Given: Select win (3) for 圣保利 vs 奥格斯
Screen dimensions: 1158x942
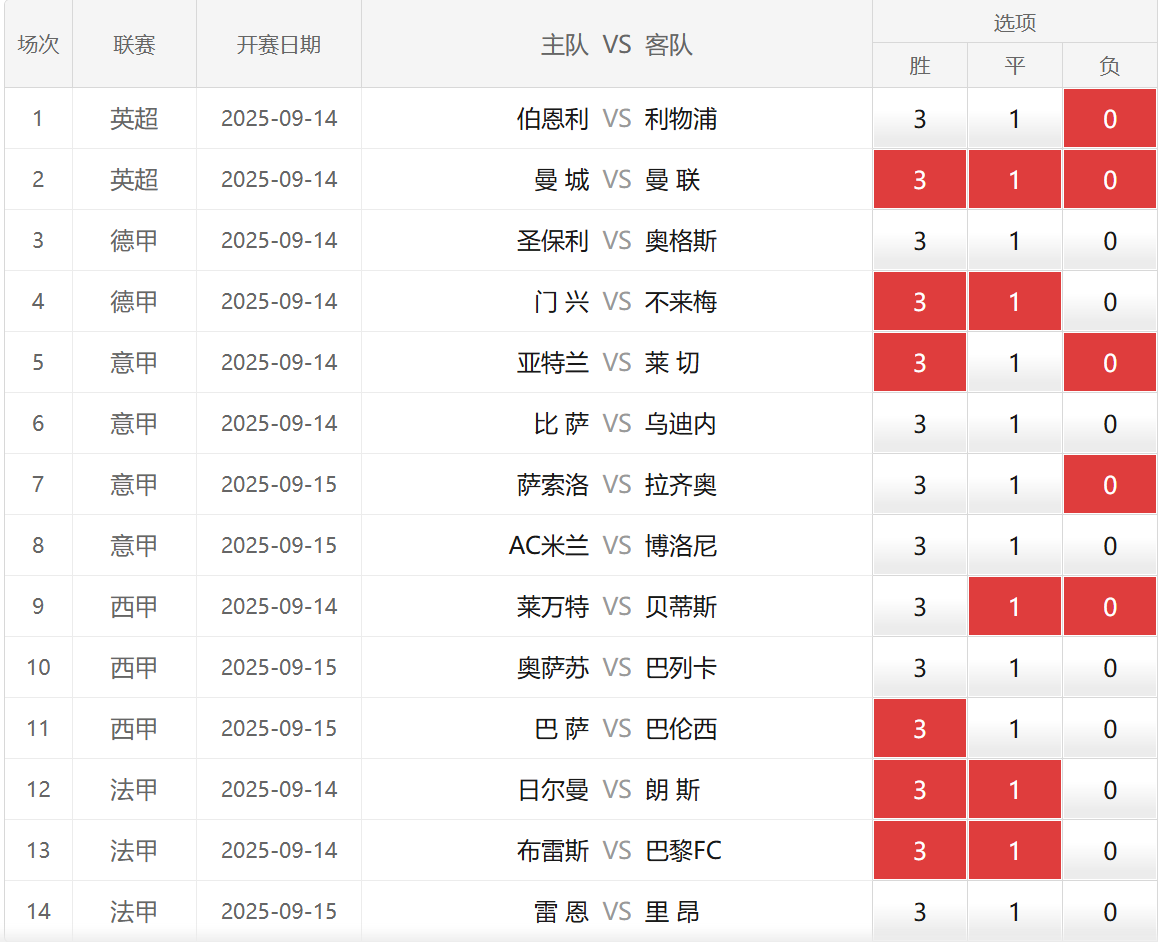Looking at the screenshot, I should 919,241.
